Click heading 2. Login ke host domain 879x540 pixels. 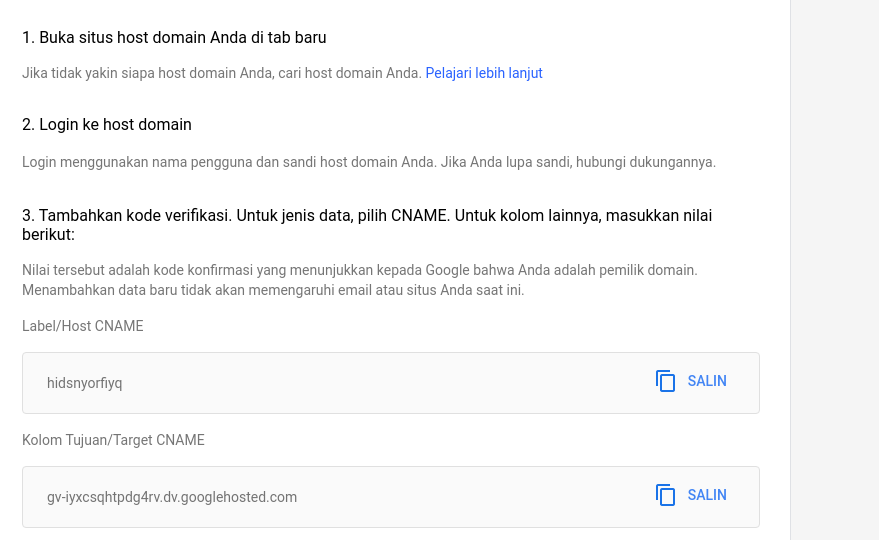pyautogui.click(x=107, y=125)
